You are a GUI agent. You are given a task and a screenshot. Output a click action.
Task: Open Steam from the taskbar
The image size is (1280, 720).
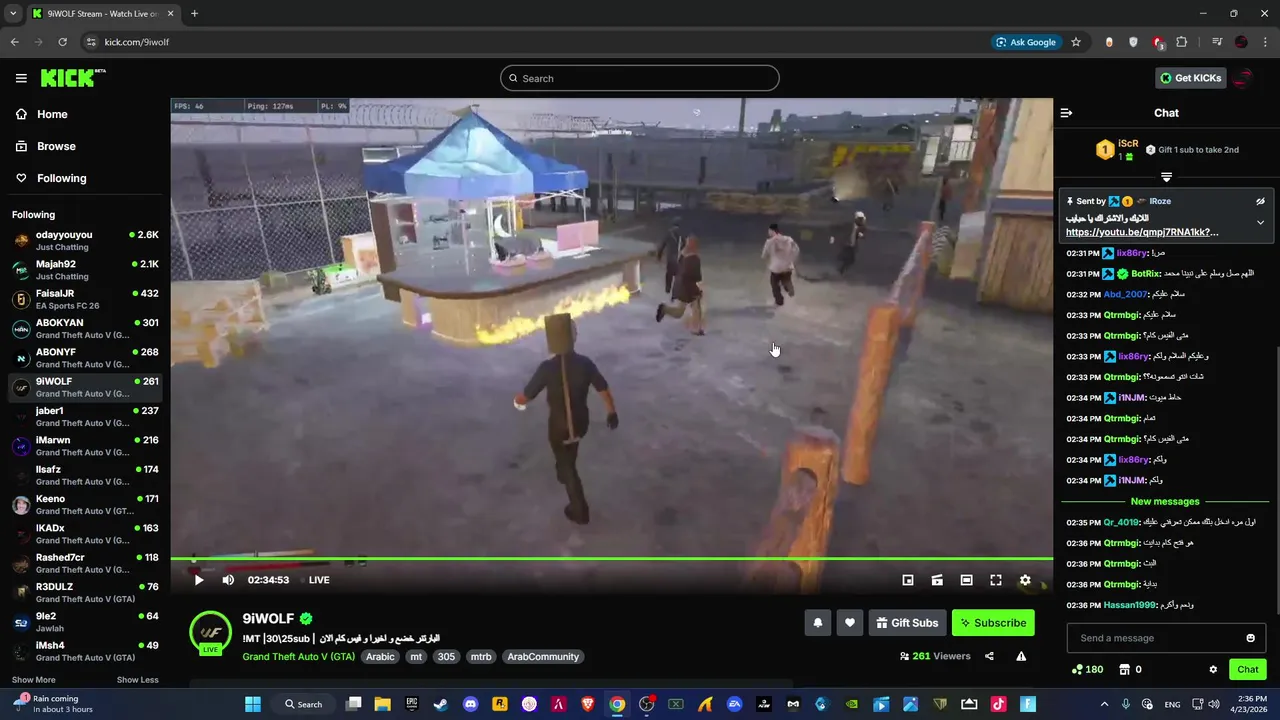click(441, 704)
